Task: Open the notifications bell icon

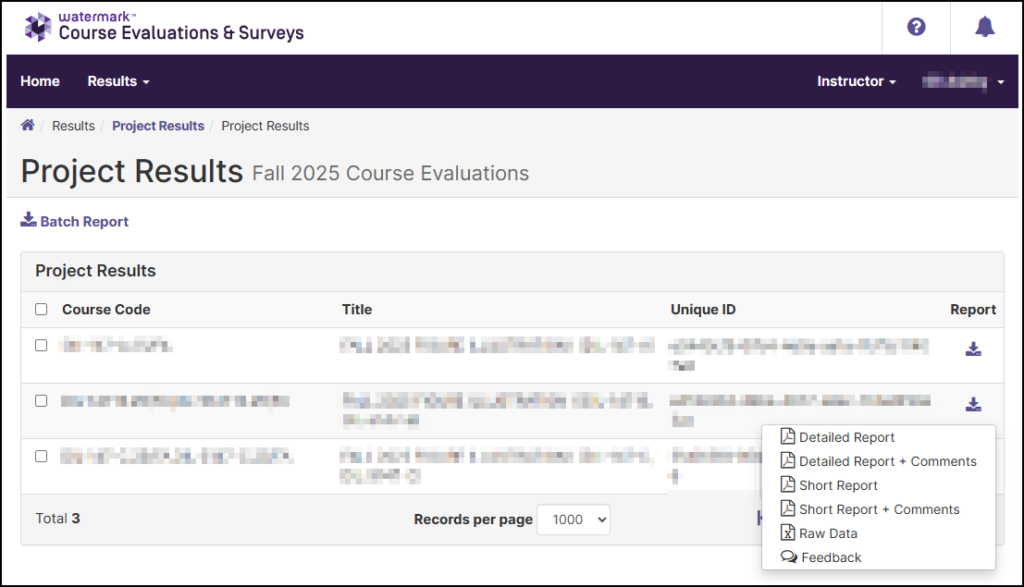Action: 984,27
